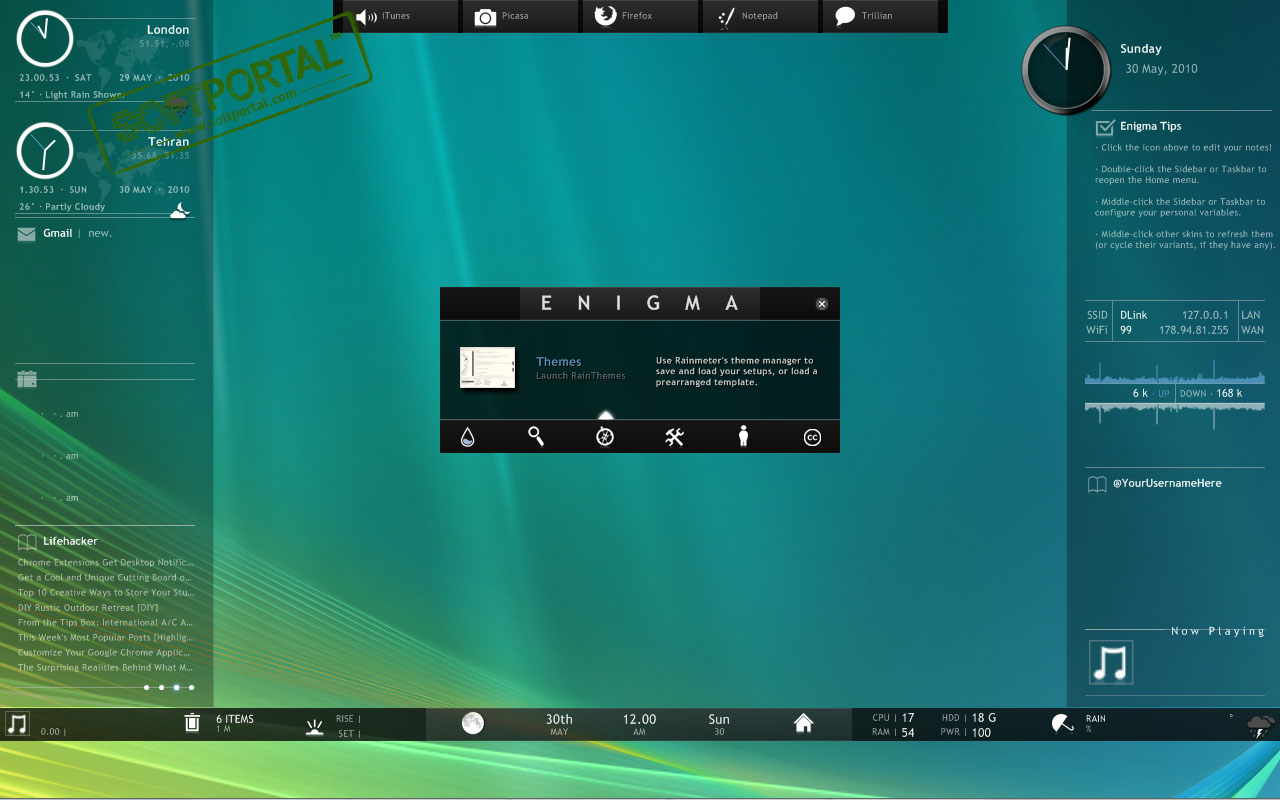Click the magnifying glass icon in Enigma menu
This screenshot has height=800, width=1280.
click(x=536, y=436)
